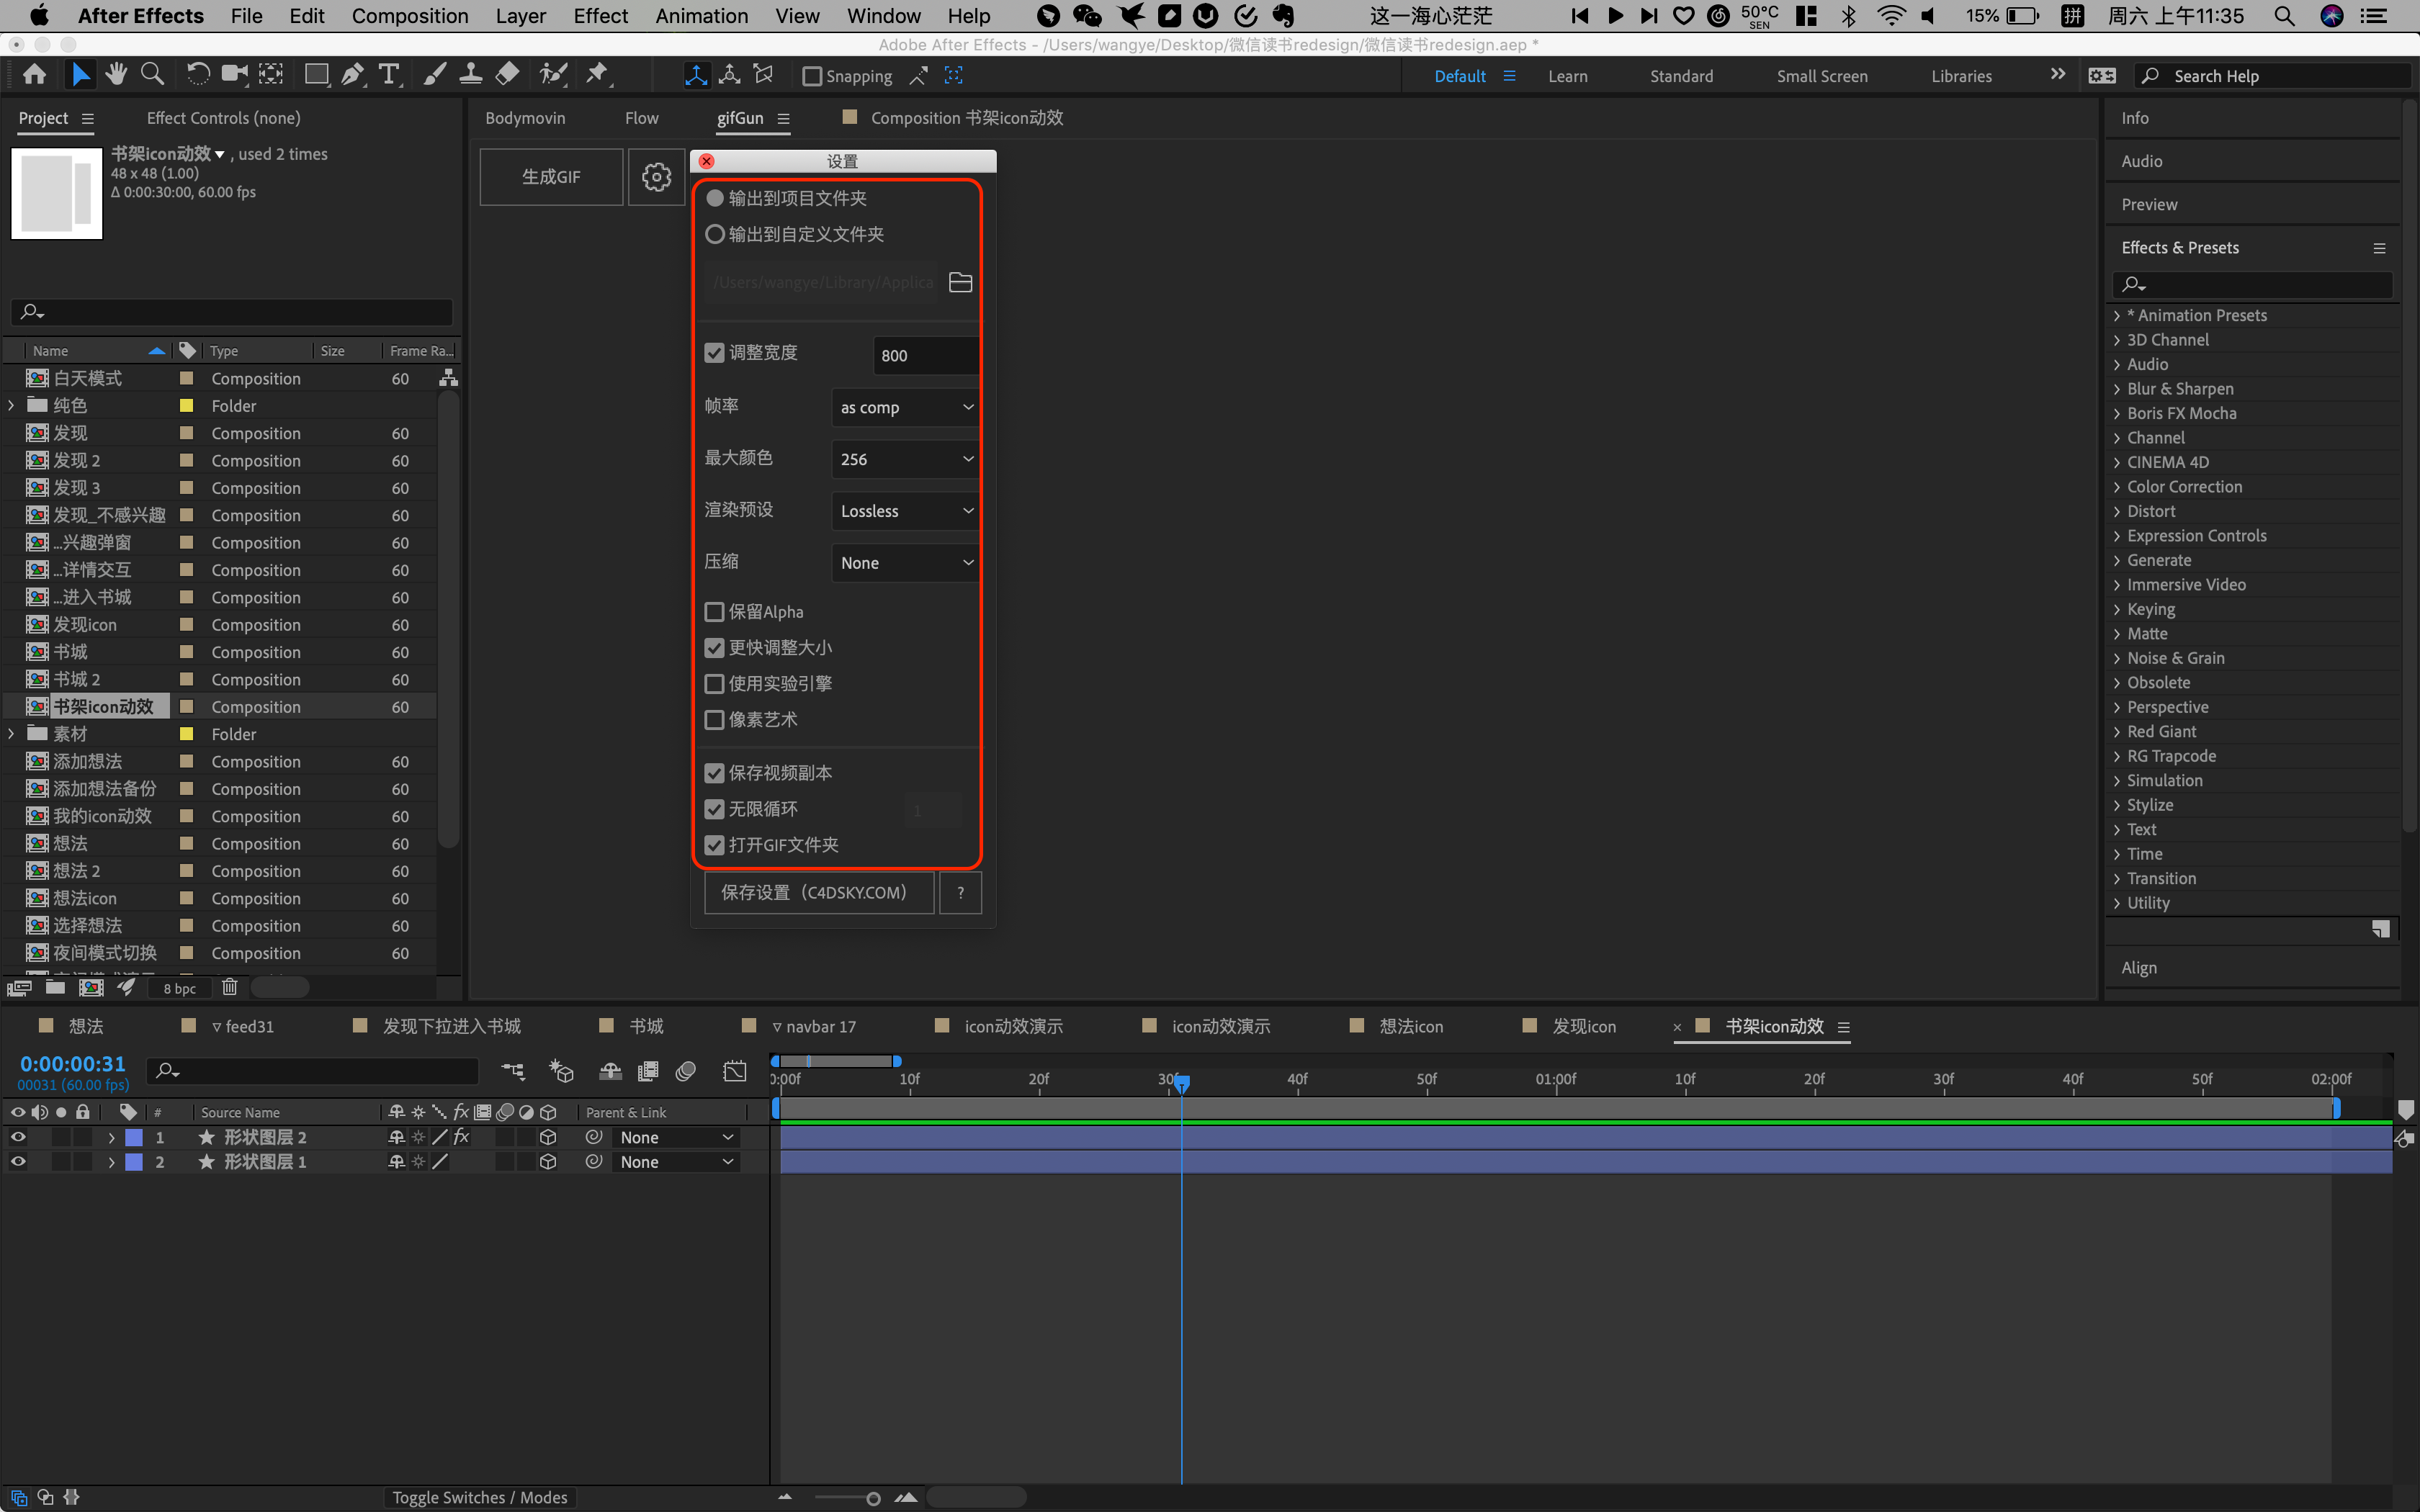This screenshot has height=1512, width=2420.
Task: Enable the 保留Alpha checkbox
Action: pos(714,612)
